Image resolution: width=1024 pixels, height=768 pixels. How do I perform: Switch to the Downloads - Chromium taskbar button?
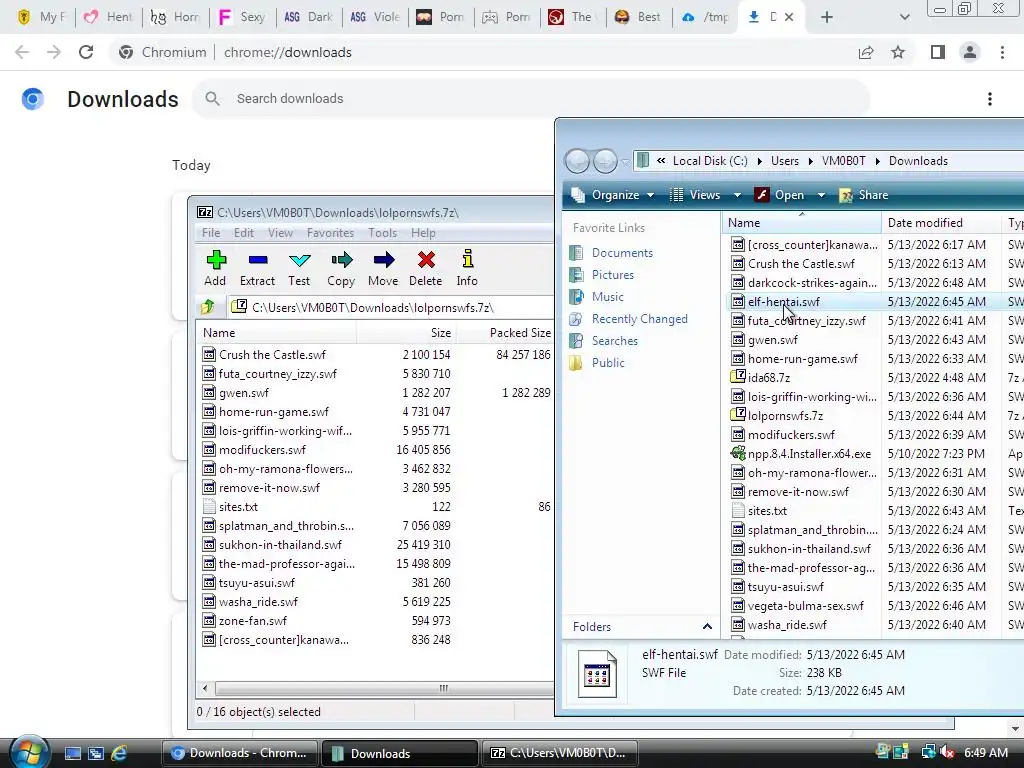240,753
